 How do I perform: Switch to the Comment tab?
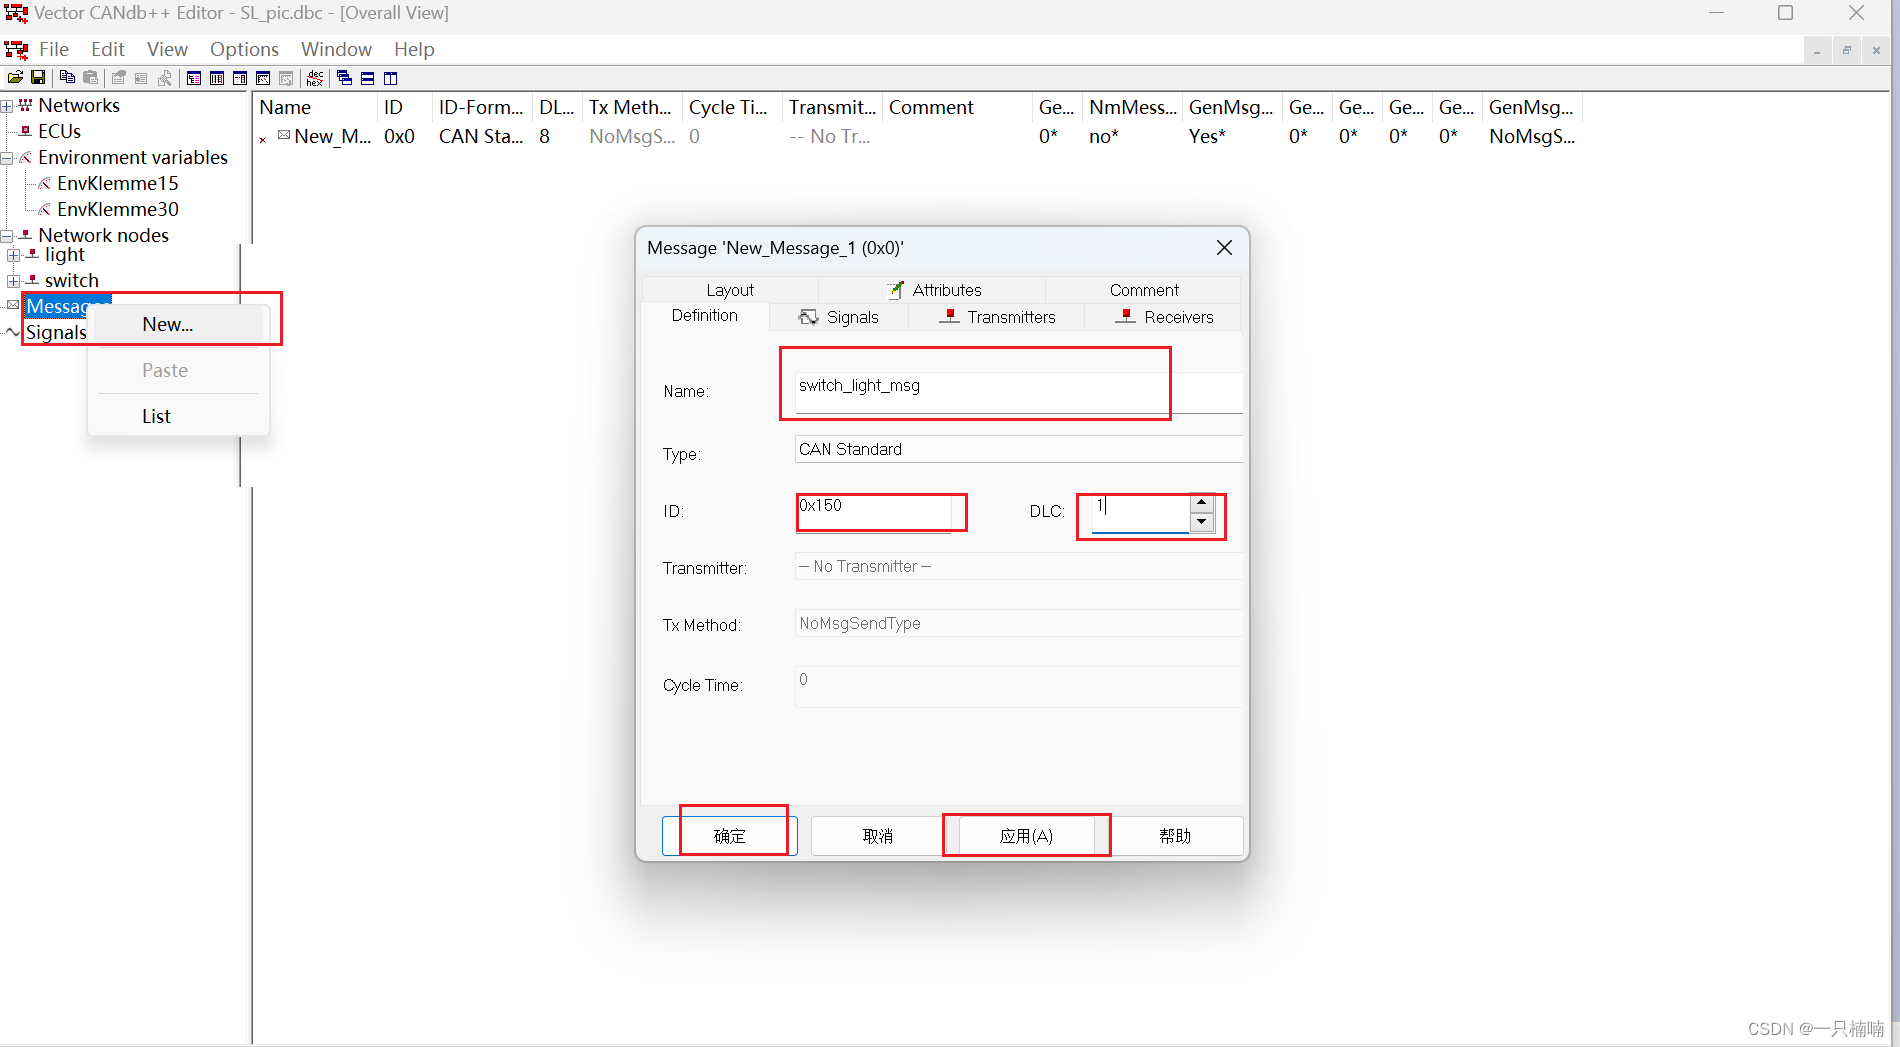[x=1144, y=290]
